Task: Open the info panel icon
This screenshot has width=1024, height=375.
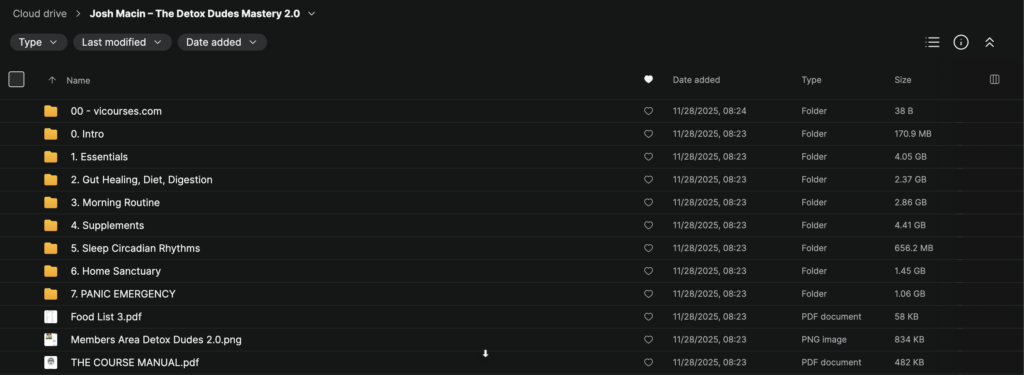Action: click(x=961, y=42)
